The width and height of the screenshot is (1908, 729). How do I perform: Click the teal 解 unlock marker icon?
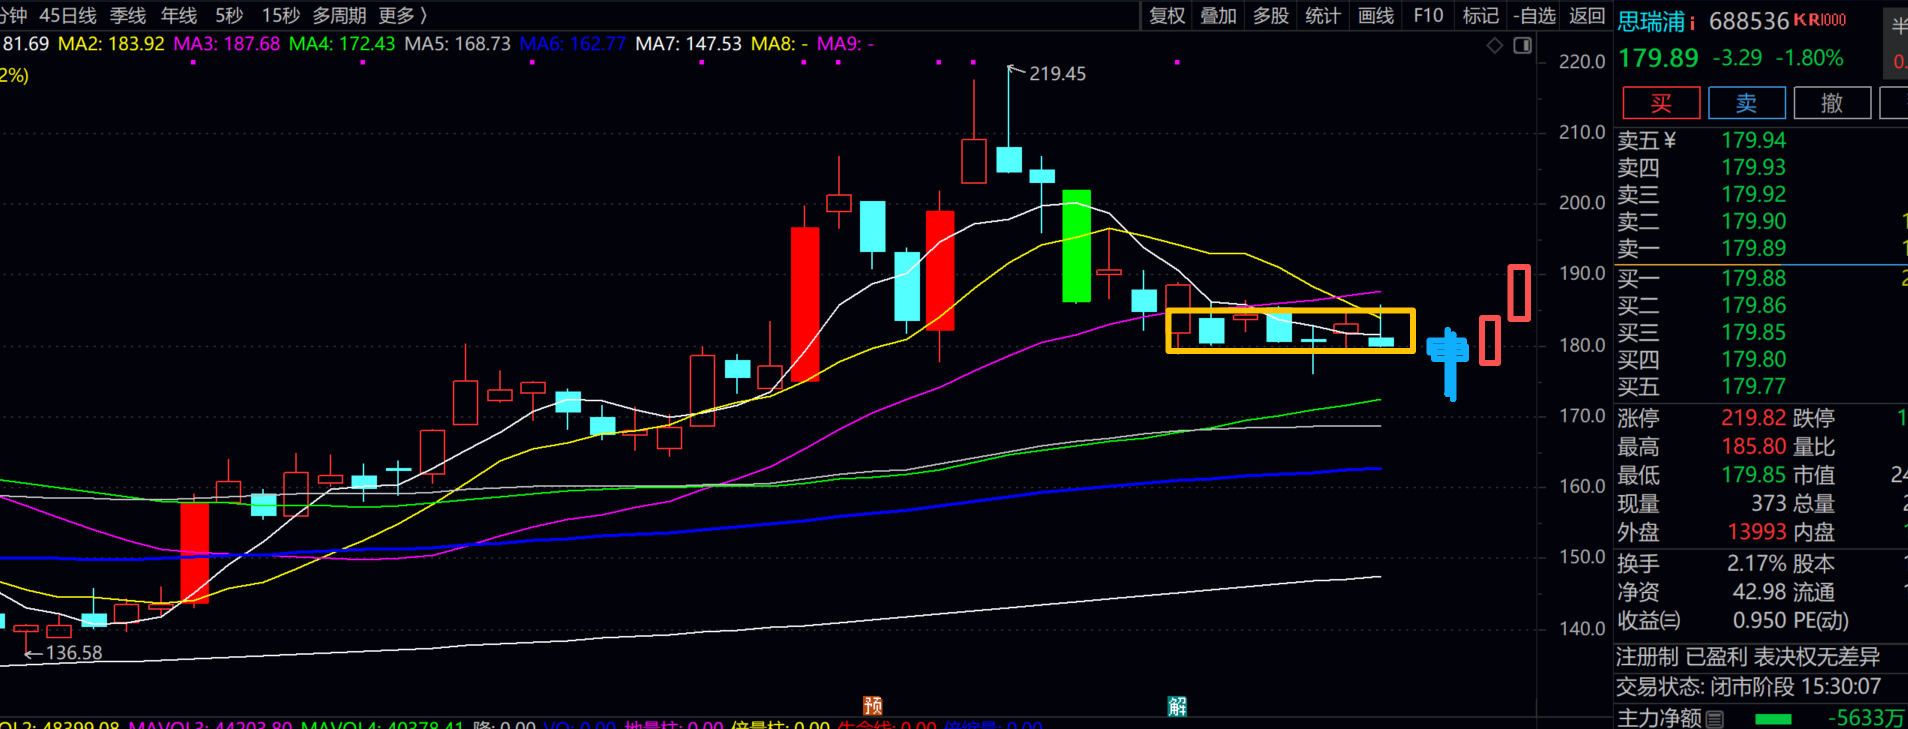click(x=1177, y=706)
